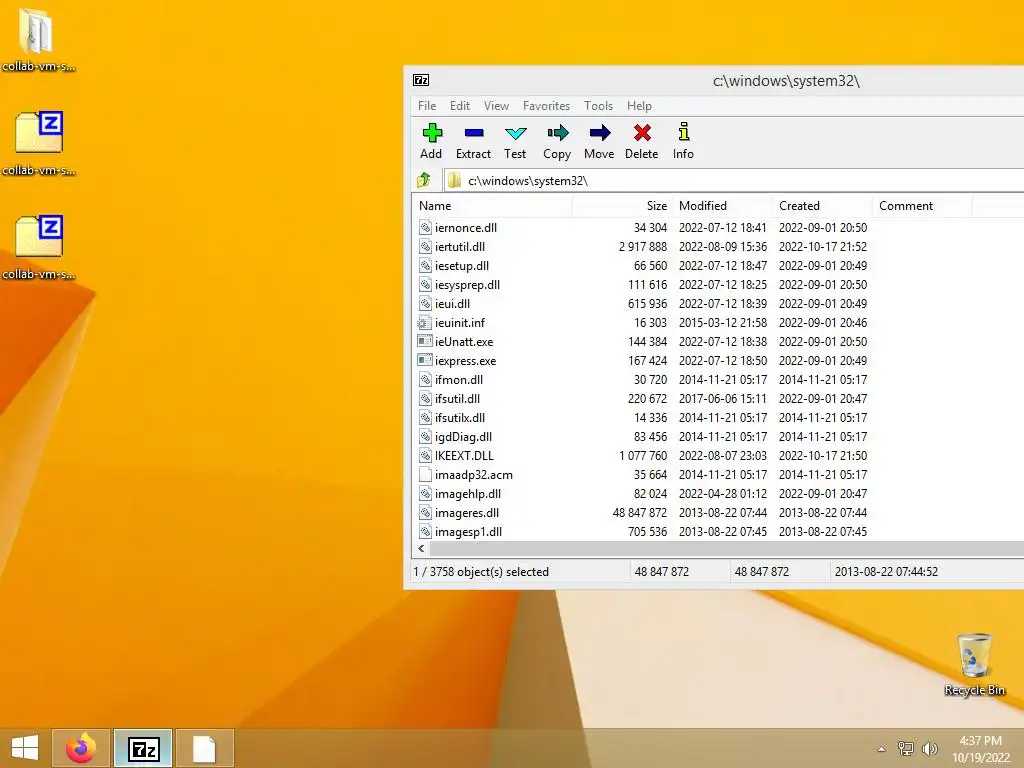Sort by the Size column header
Viewport: 1024px width, 768px height.
(x=622, y=206)
